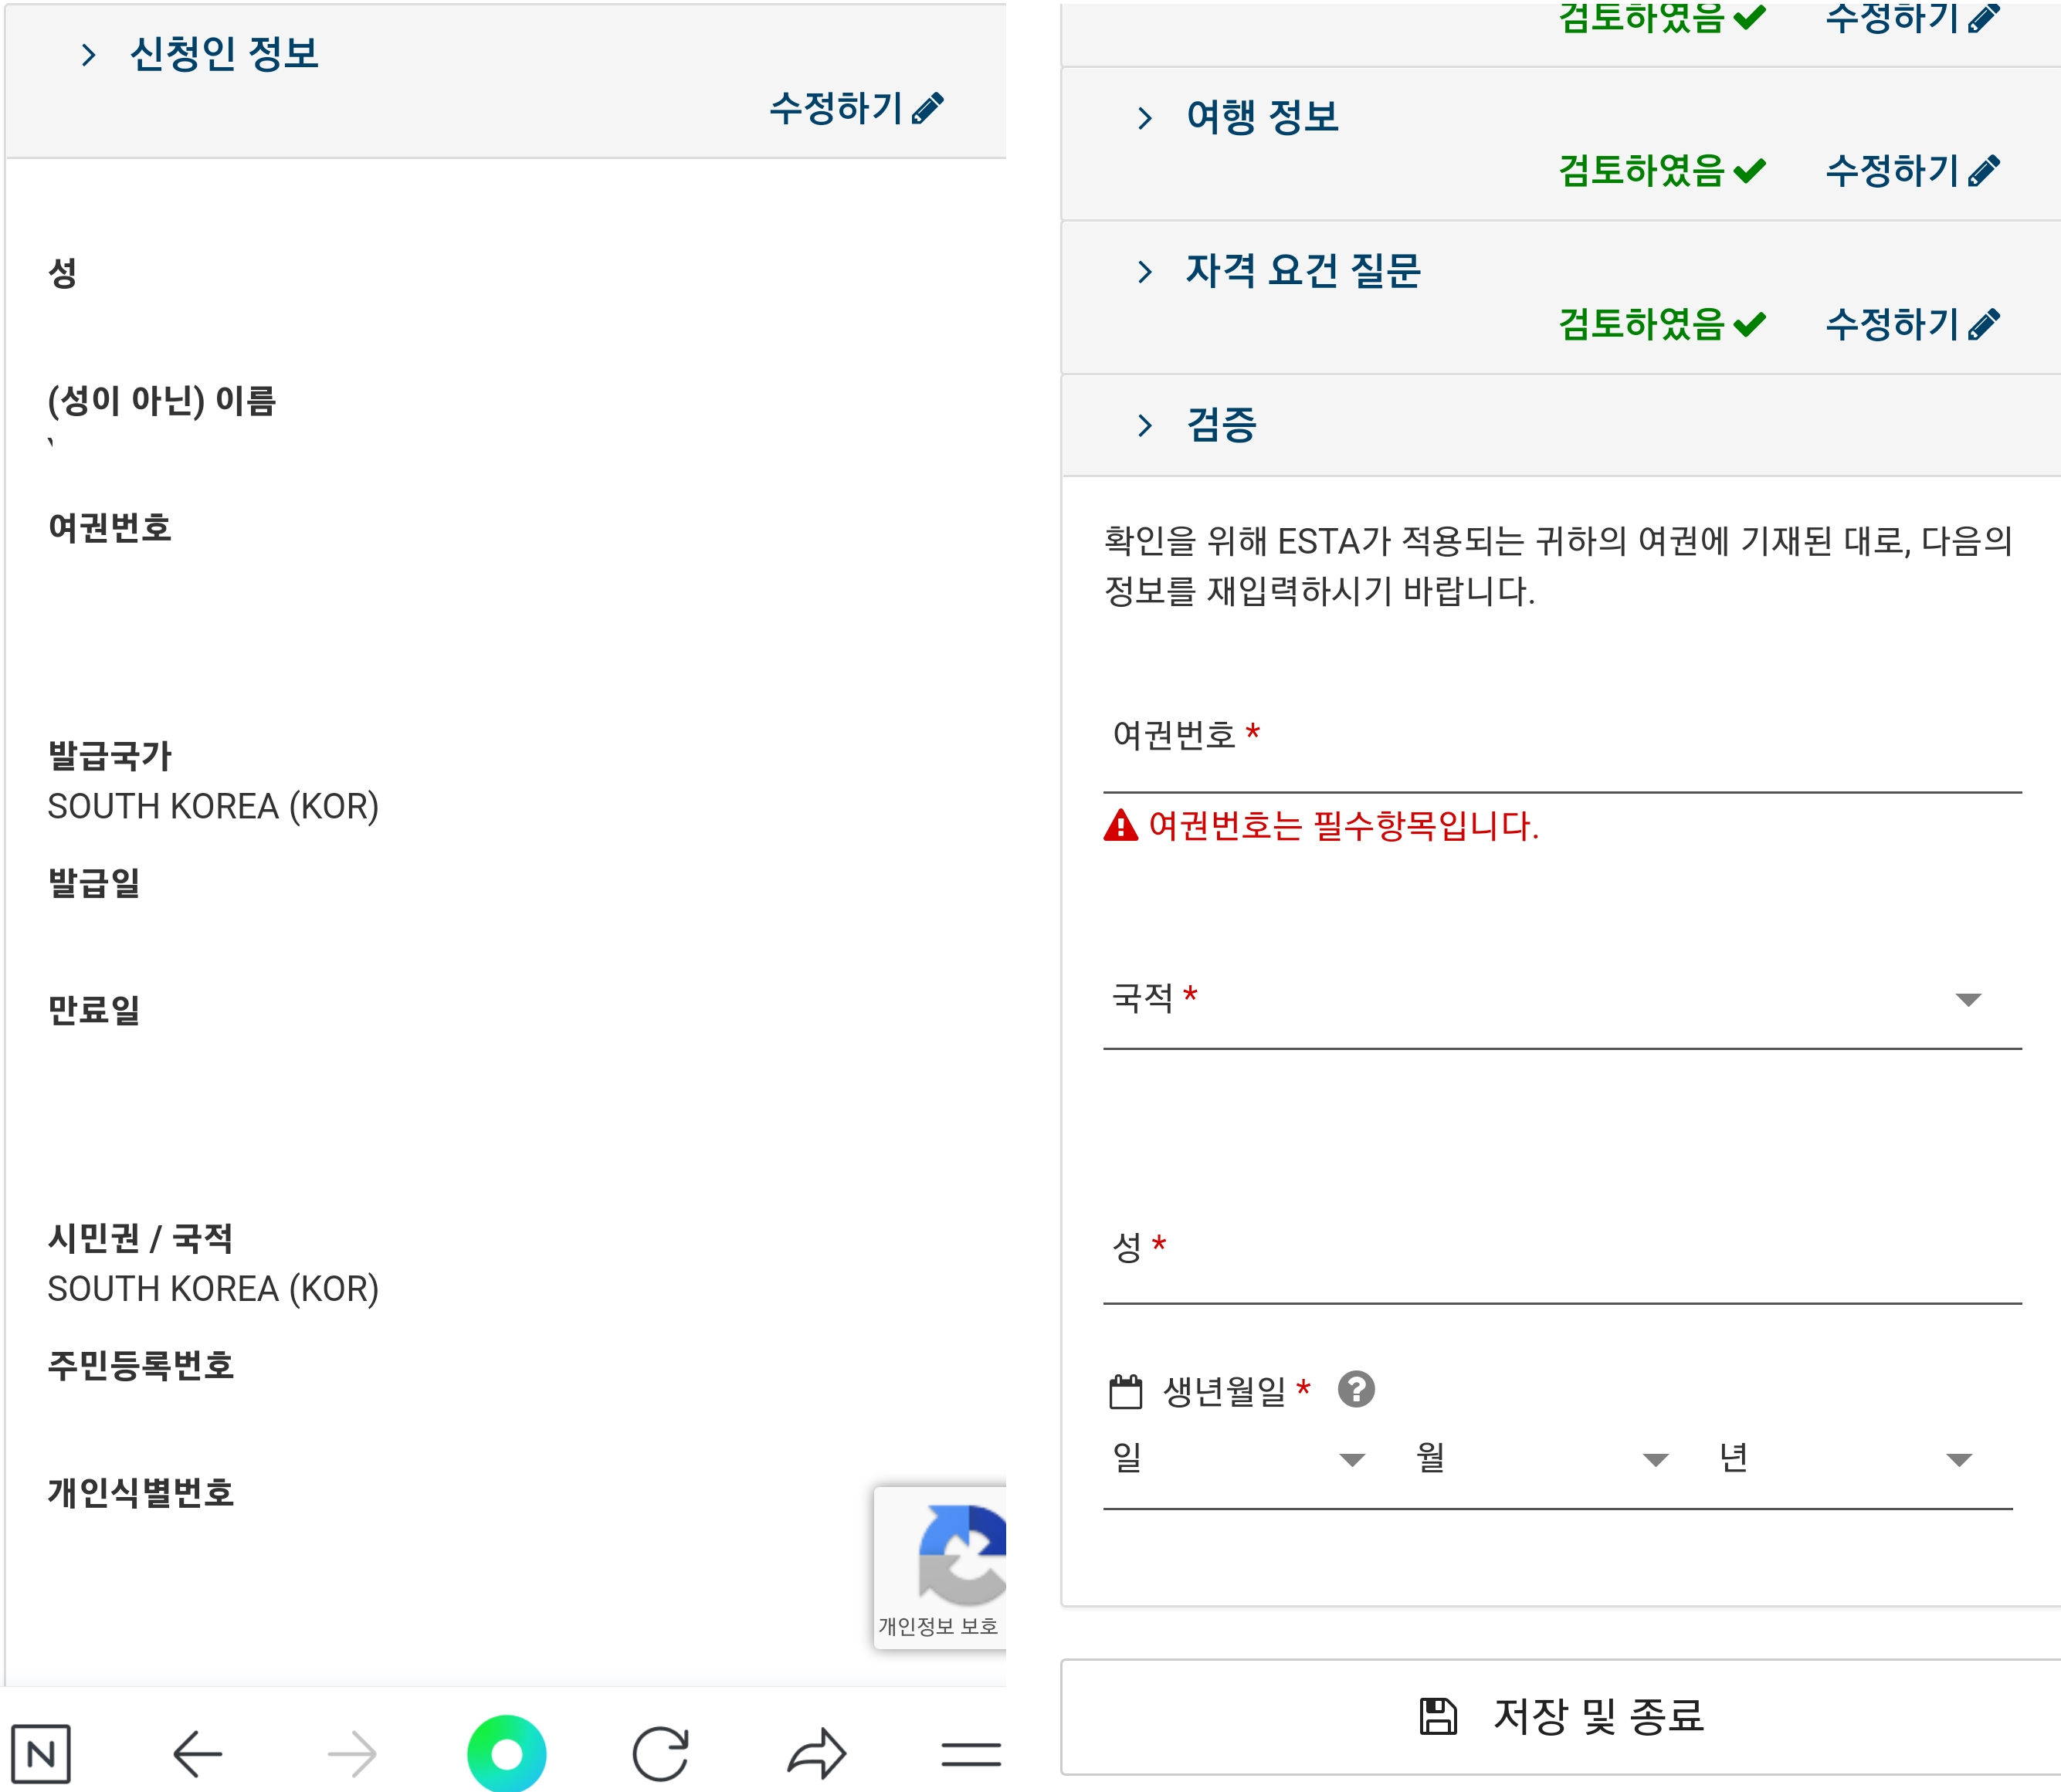Tap the green circle search button
2061x1792 pixels.
pyautogui.click(x=507, y=1753)
